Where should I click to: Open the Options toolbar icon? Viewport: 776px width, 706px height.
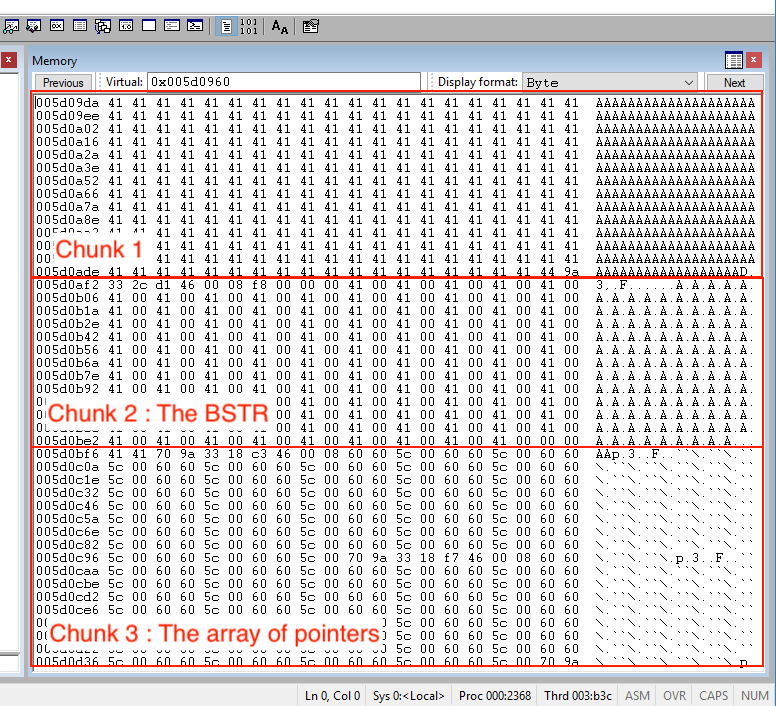click(311, 26)
